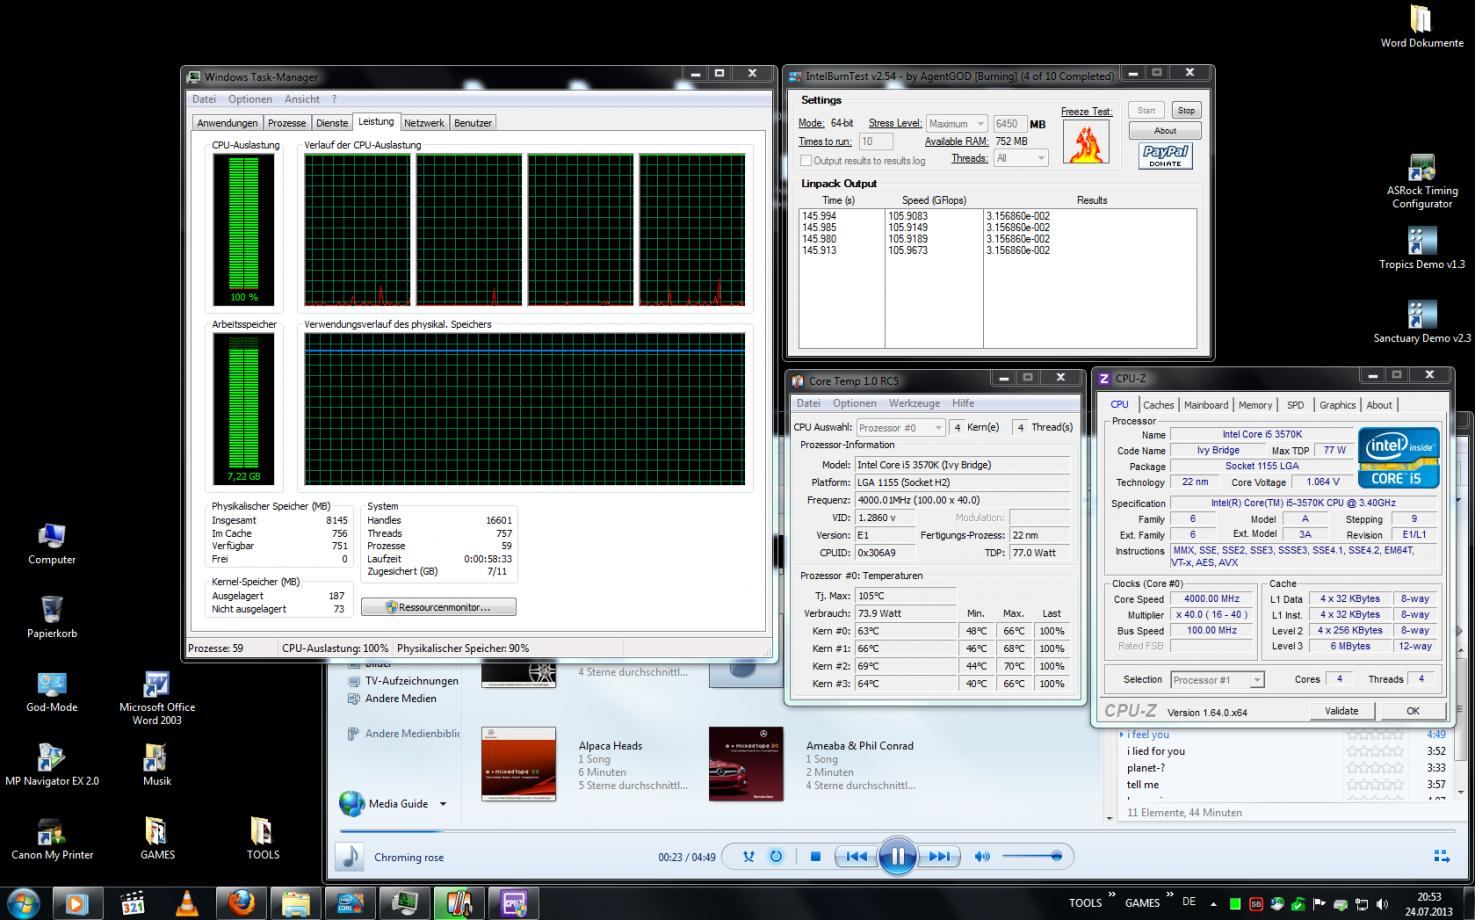This screenshot has height=920, width=1475.
Task: Expand the GAMES toolbar chevron
Action: tap(1168, 895)
